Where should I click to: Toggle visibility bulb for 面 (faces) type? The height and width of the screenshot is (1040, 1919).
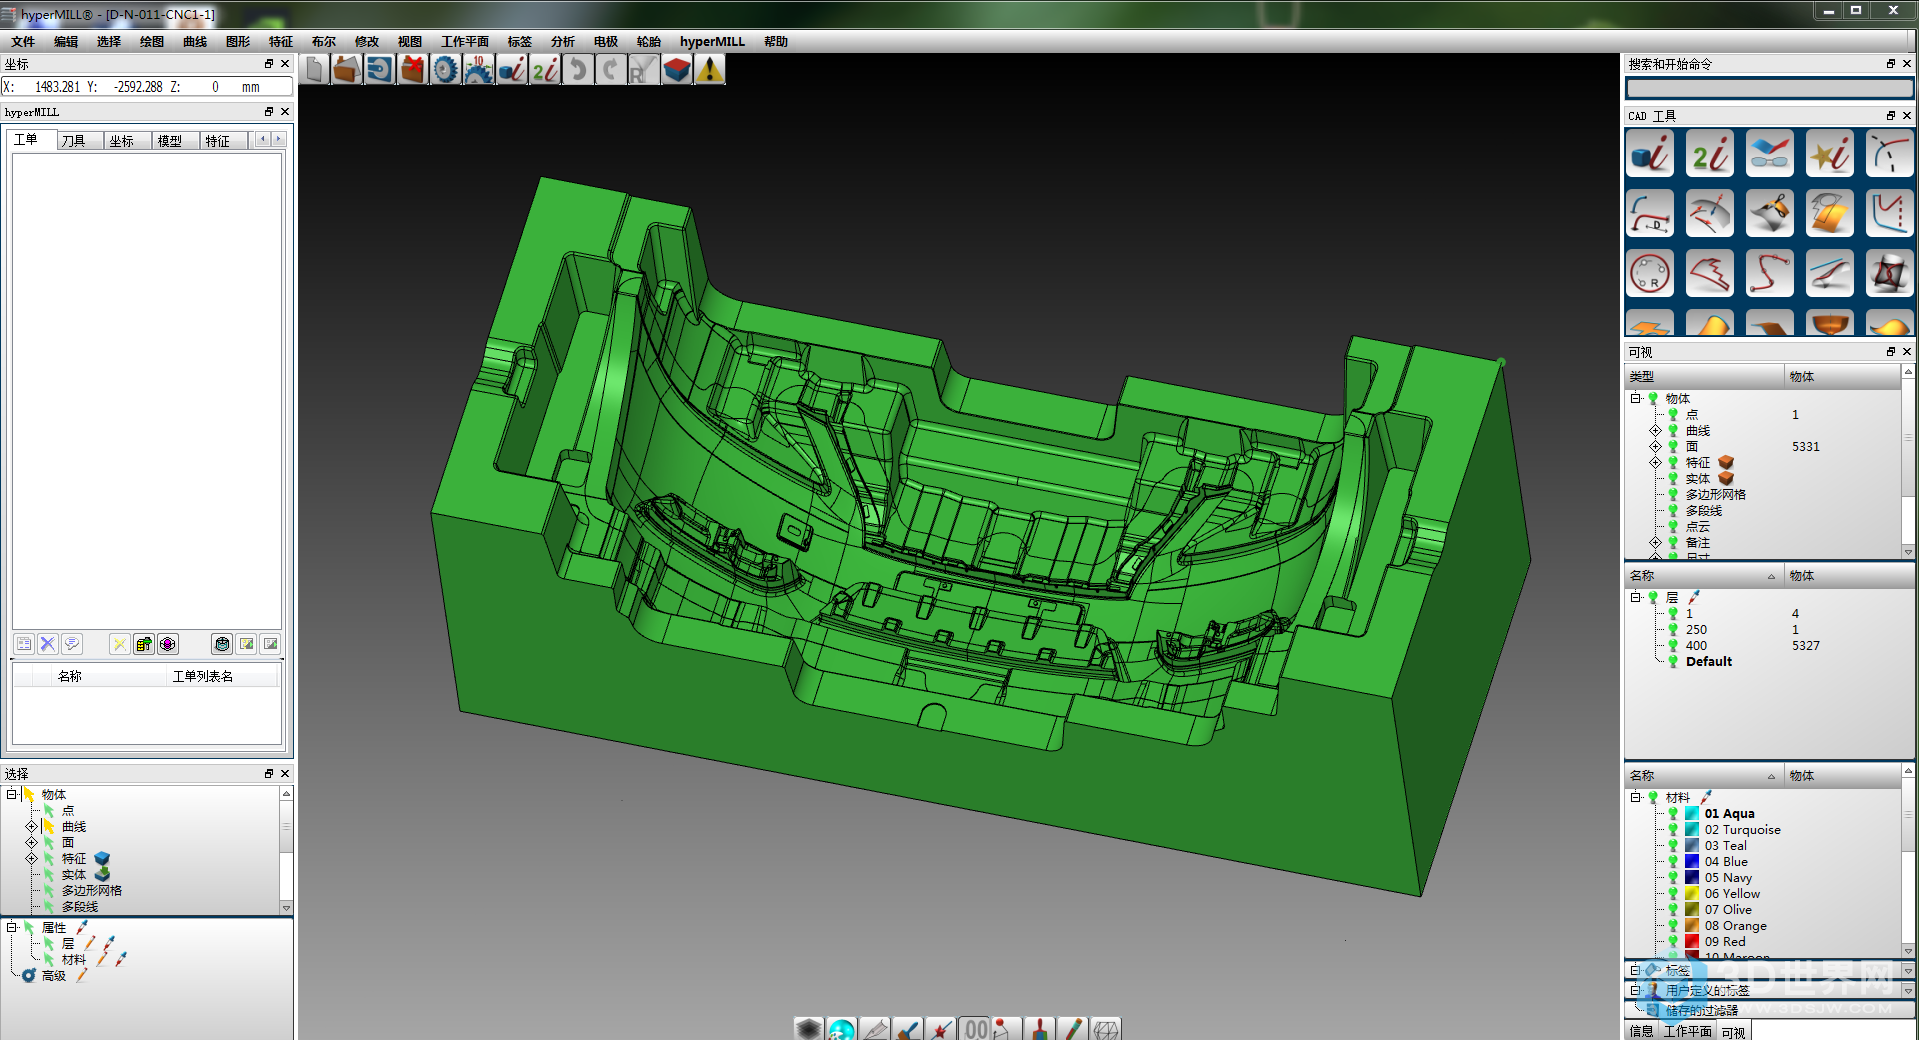[x=1673, y=447]
